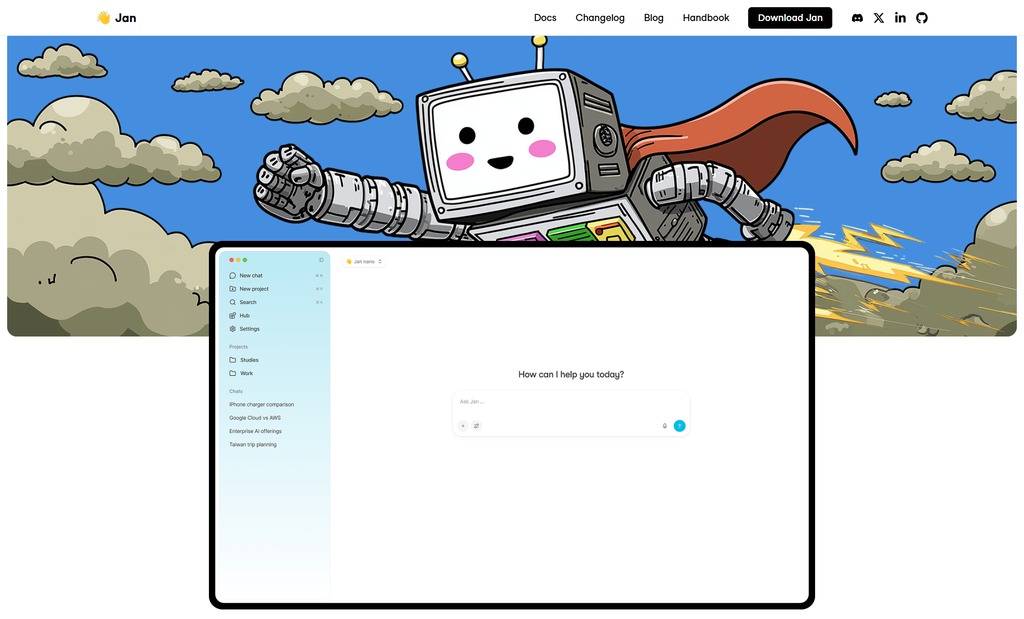Open the Enterprise AI offerings chat

tap(255, 431)
